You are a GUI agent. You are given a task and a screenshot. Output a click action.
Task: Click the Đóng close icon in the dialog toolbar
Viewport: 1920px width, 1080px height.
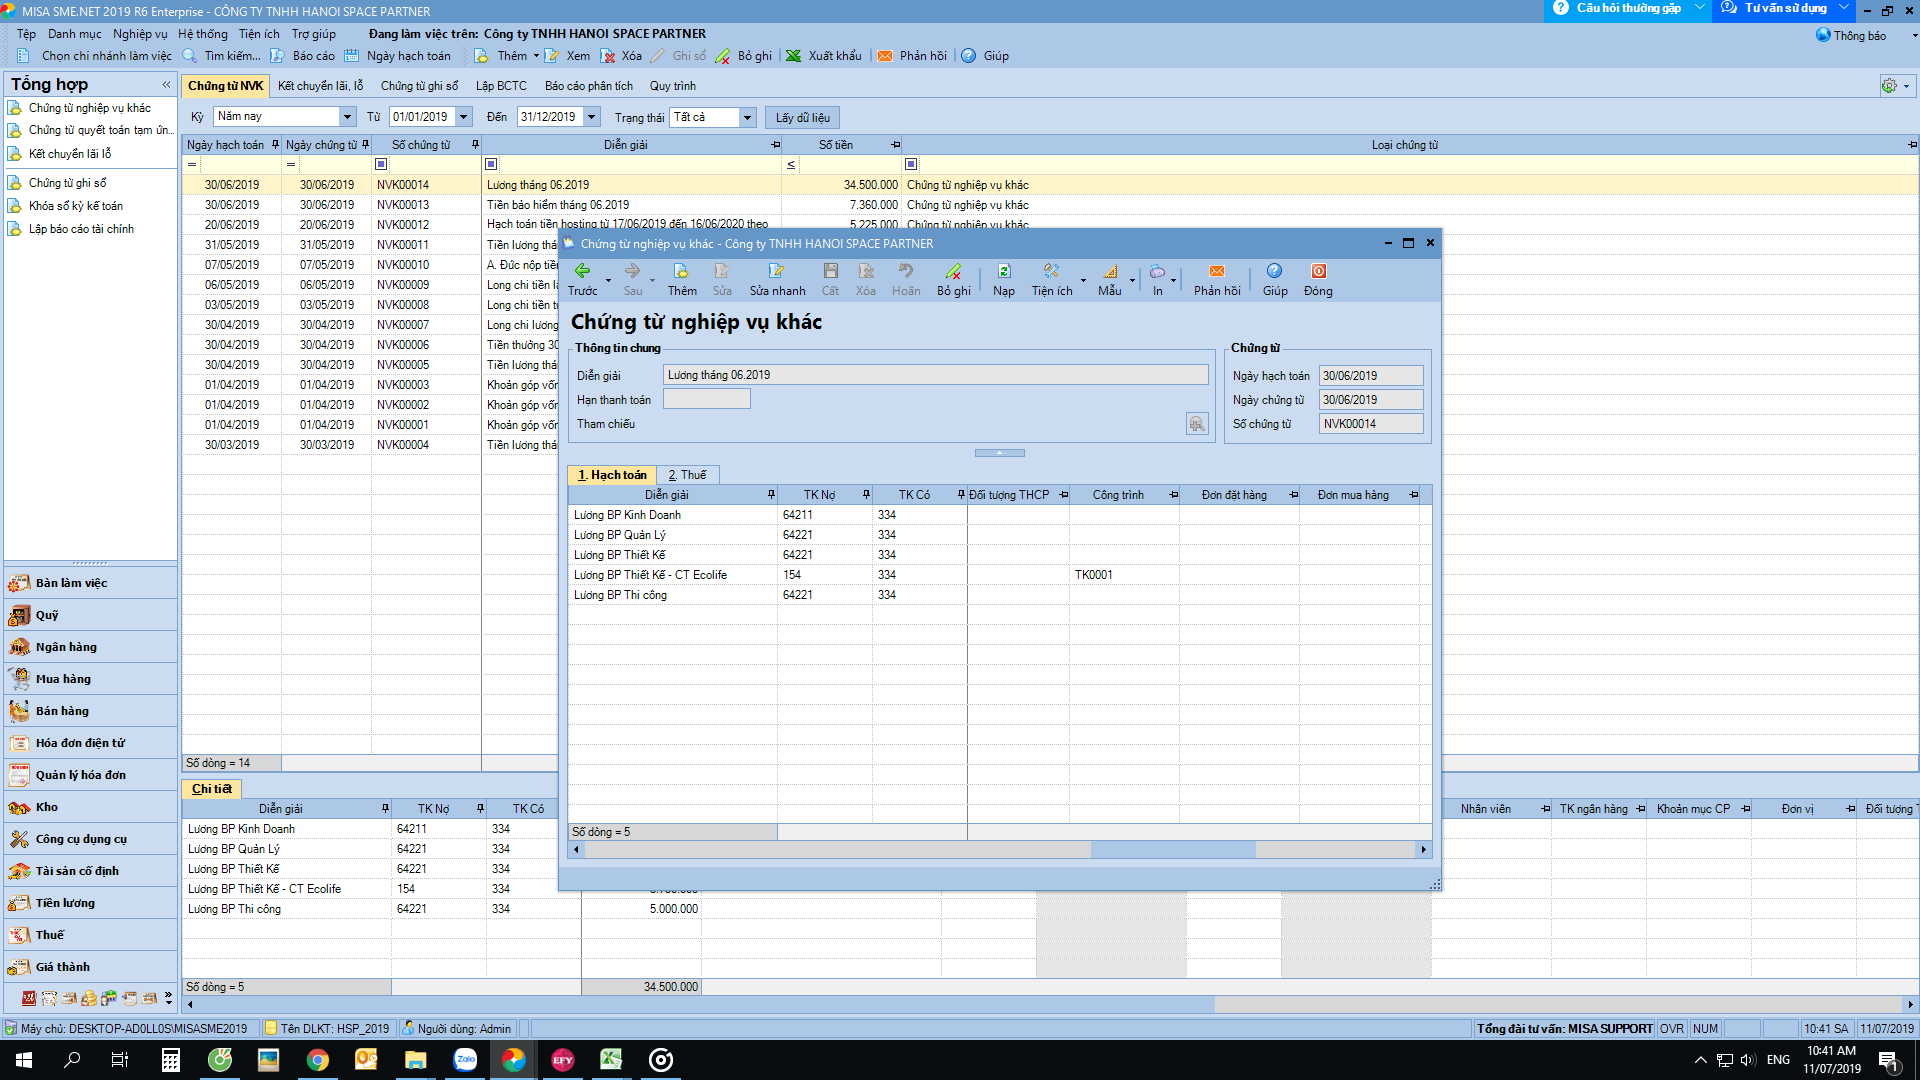pyautogui.click(x=1318, y=271)
